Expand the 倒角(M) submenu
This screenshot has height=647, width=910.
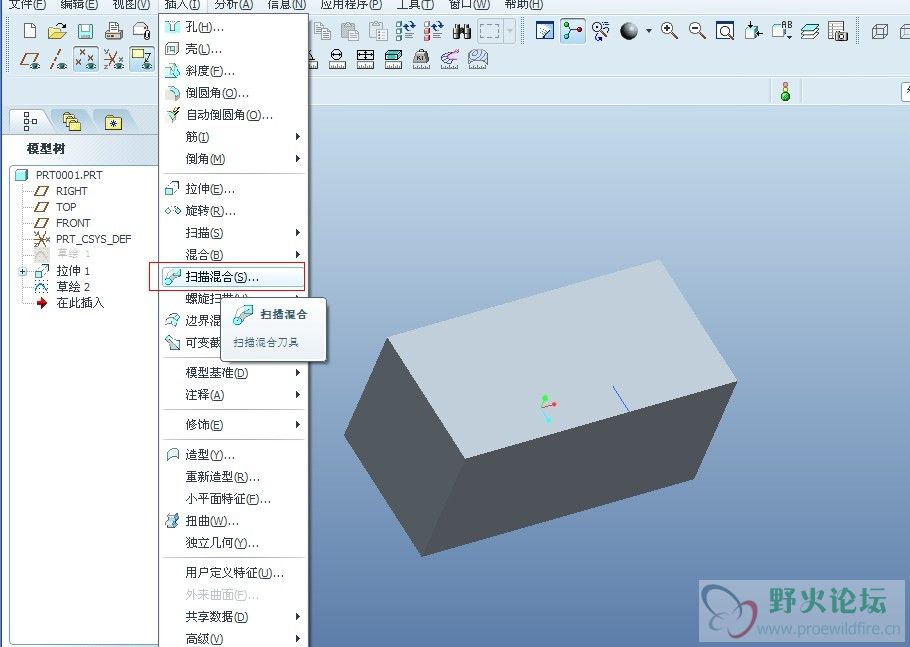[x=298, y=158]
